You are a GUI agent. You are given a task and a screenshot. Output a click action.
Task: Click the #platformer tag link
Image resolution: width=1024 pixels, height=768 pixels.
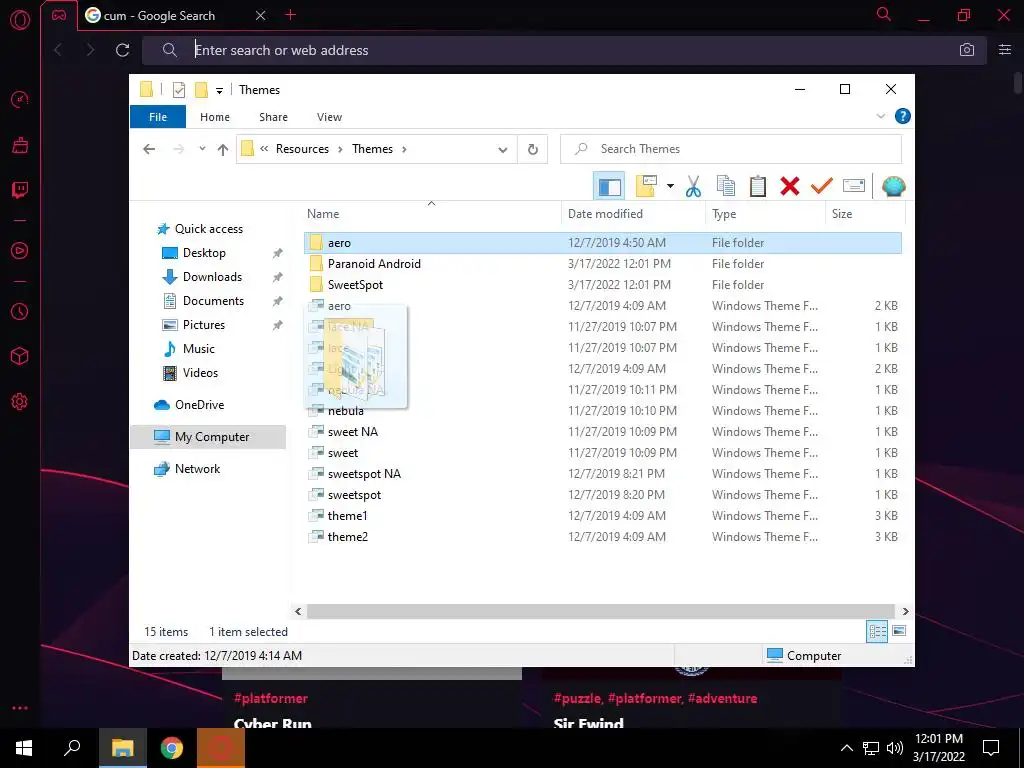pos(270,698)
